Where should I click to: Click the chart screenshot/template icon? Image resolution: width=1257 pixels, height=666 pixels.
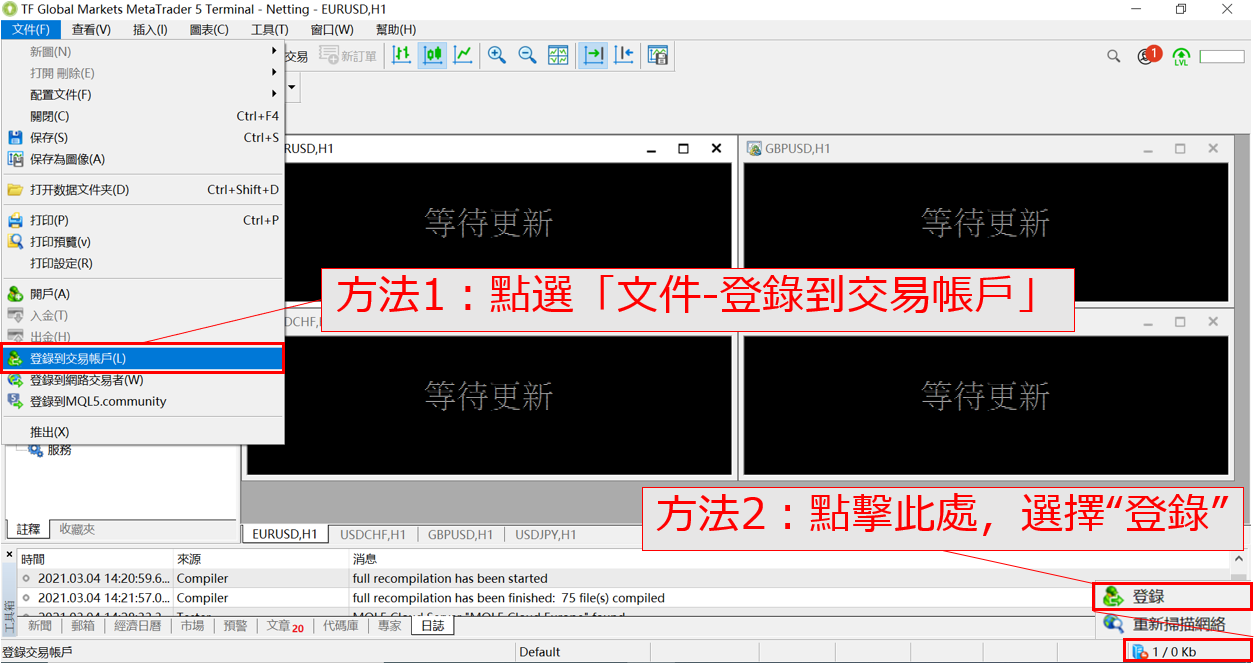click(657, 56)
